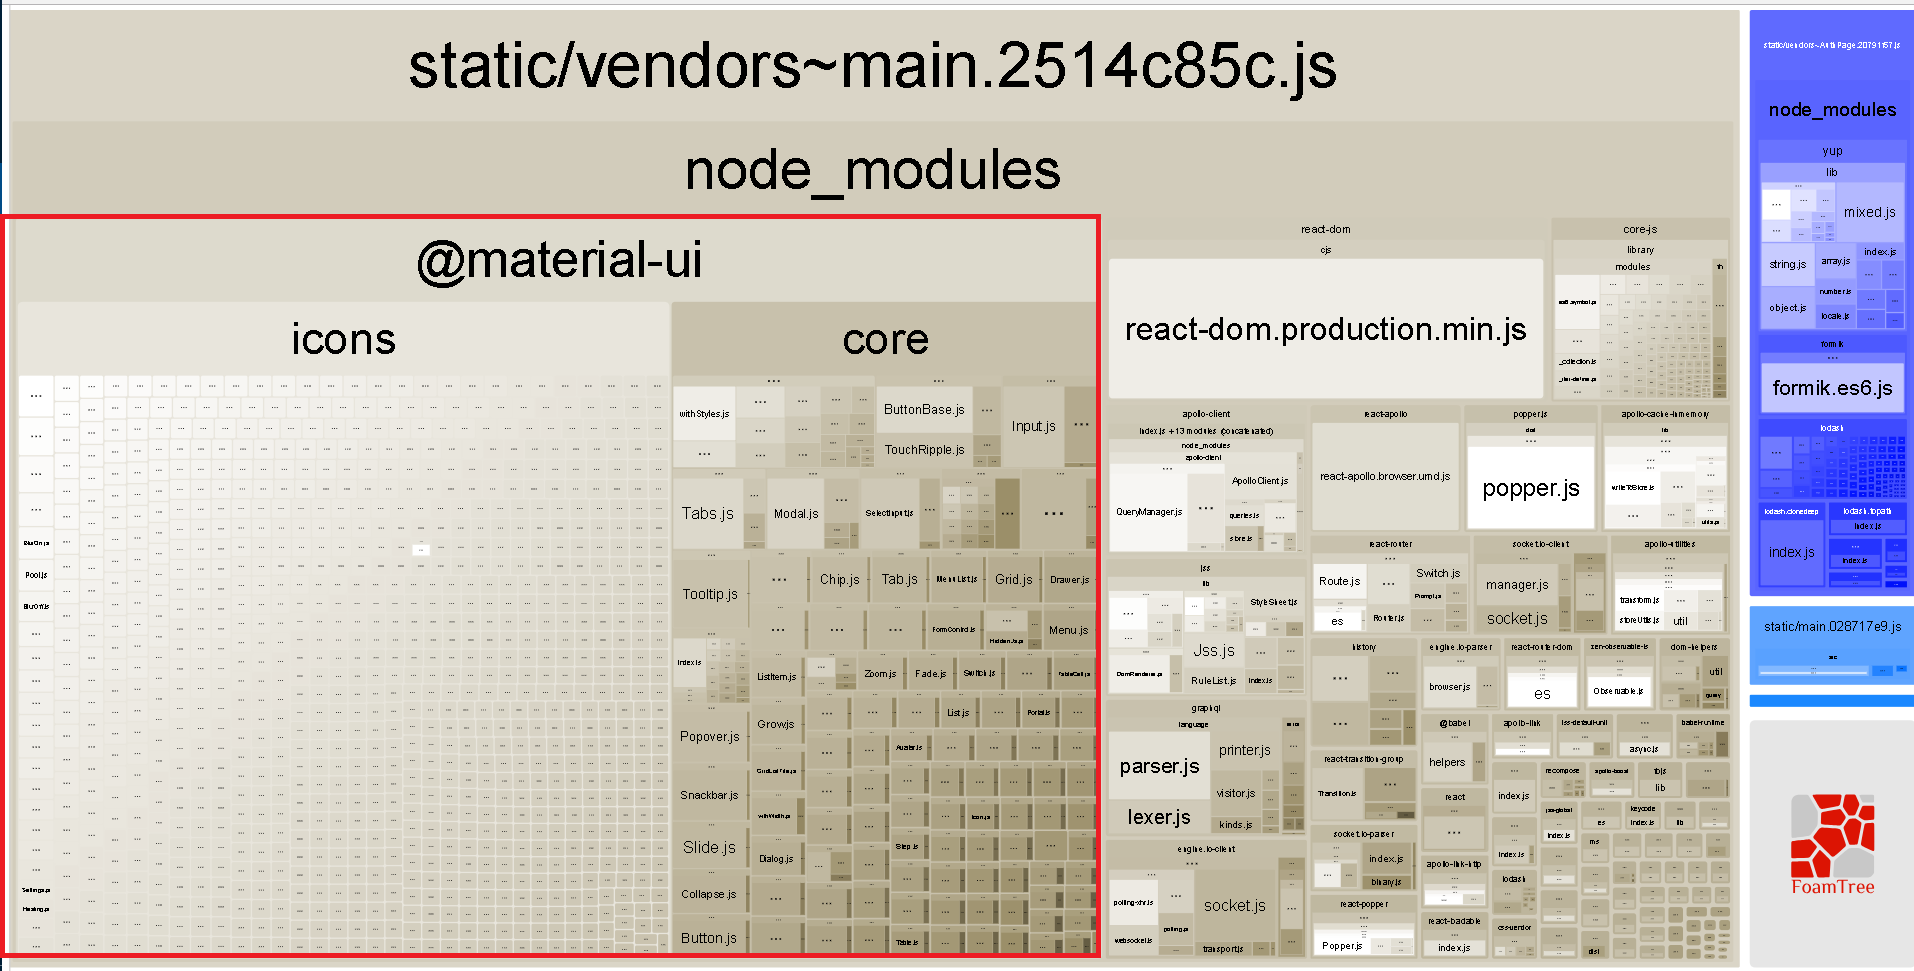
Task: Select the @material-ui group header
Action: pyautogui.click(x=560, y=260)
